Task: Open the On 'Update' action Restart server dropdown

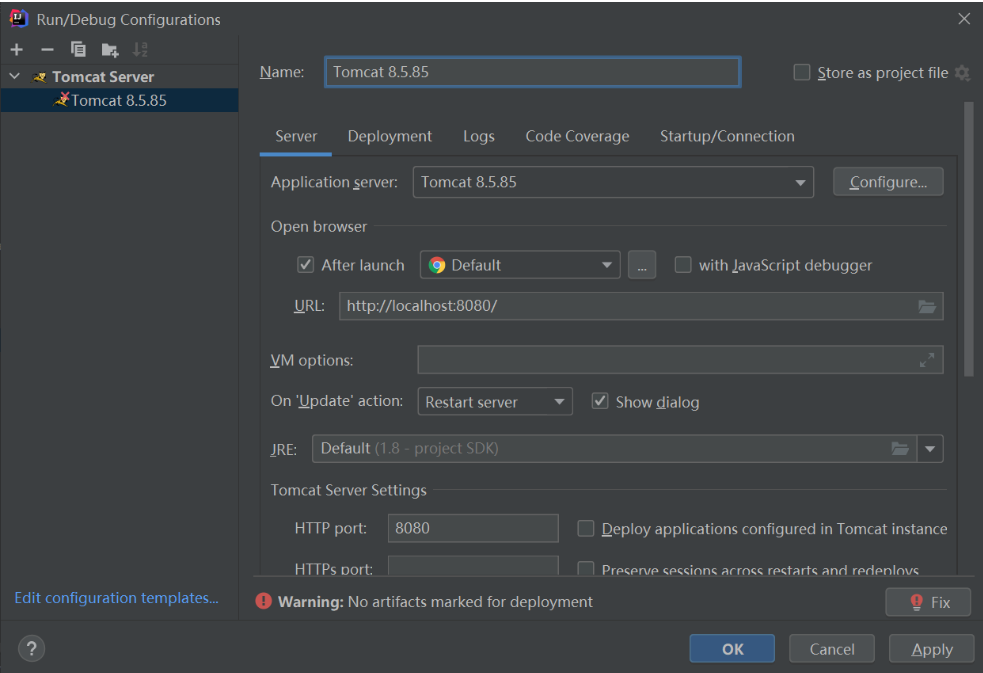Action: (x=495, y=402)
